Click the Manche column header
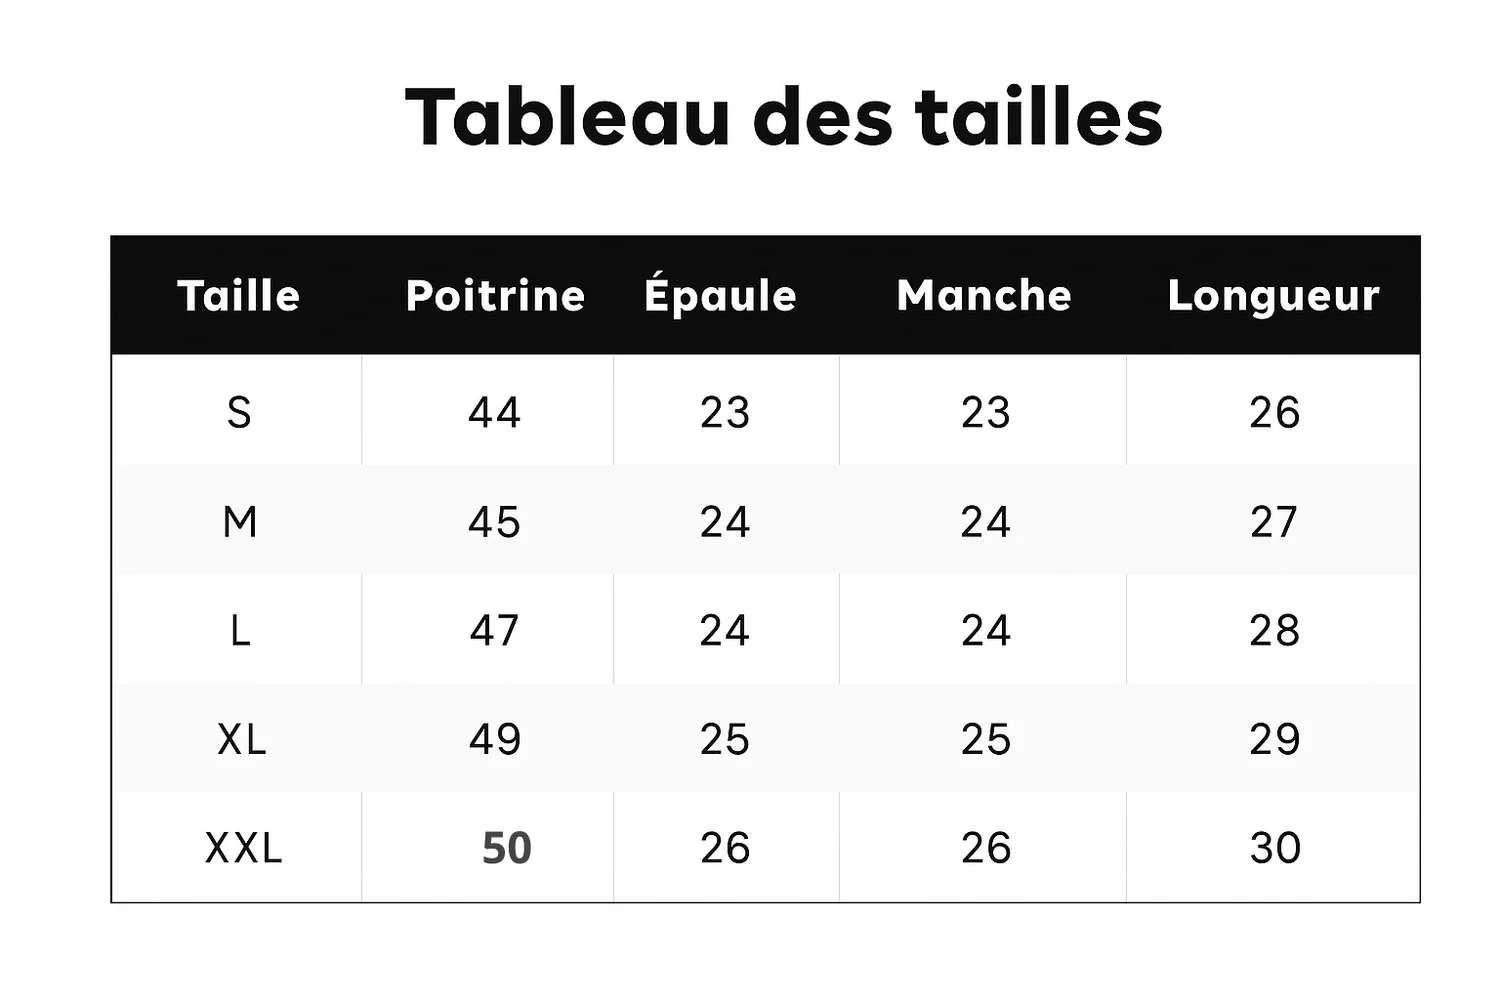This screenshot has width=1500, height=1000. 984,296
